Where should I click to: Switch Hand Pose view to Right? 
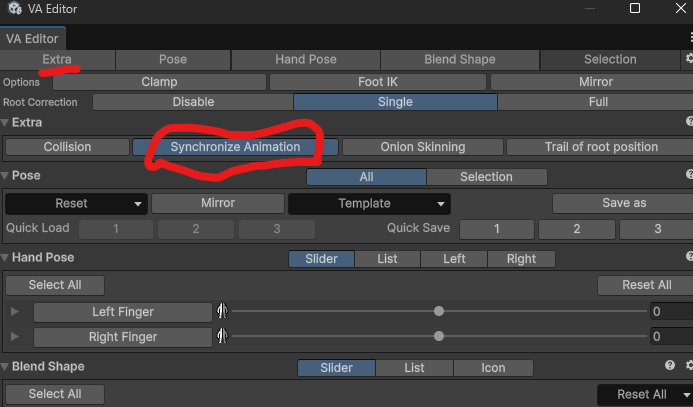coord(522,259)
